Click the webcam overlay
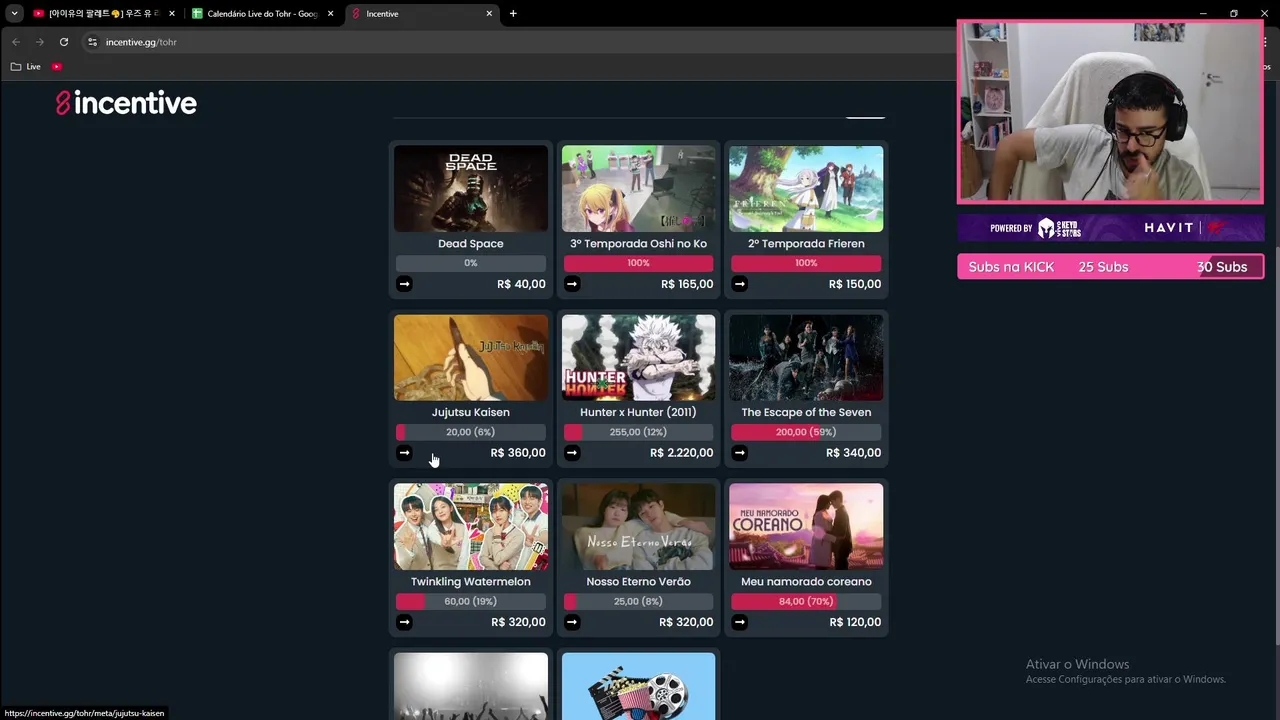The height and width of the screenshot is (720, 1280). click(x=1110, y=112)
